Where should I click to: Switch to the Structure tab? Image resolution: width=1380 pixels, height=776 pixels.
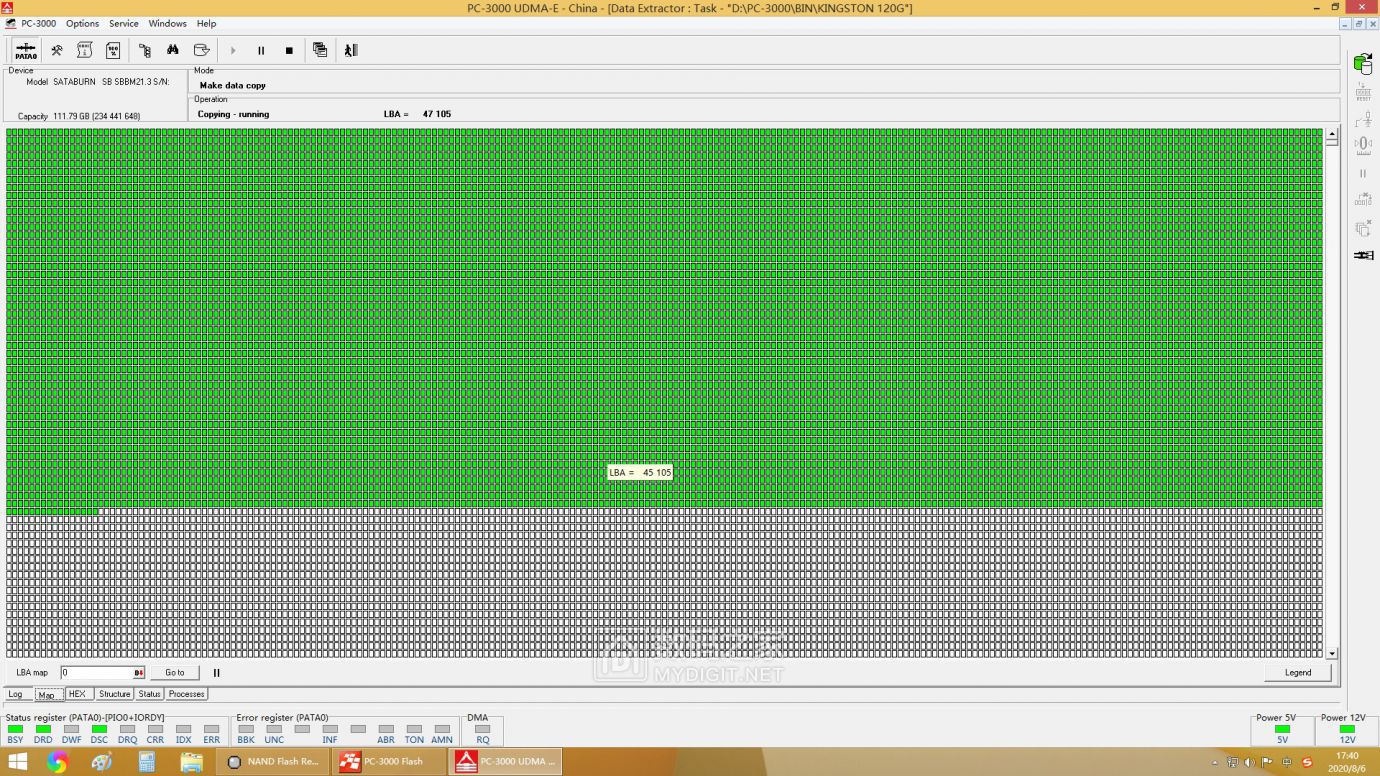point(114,694)
